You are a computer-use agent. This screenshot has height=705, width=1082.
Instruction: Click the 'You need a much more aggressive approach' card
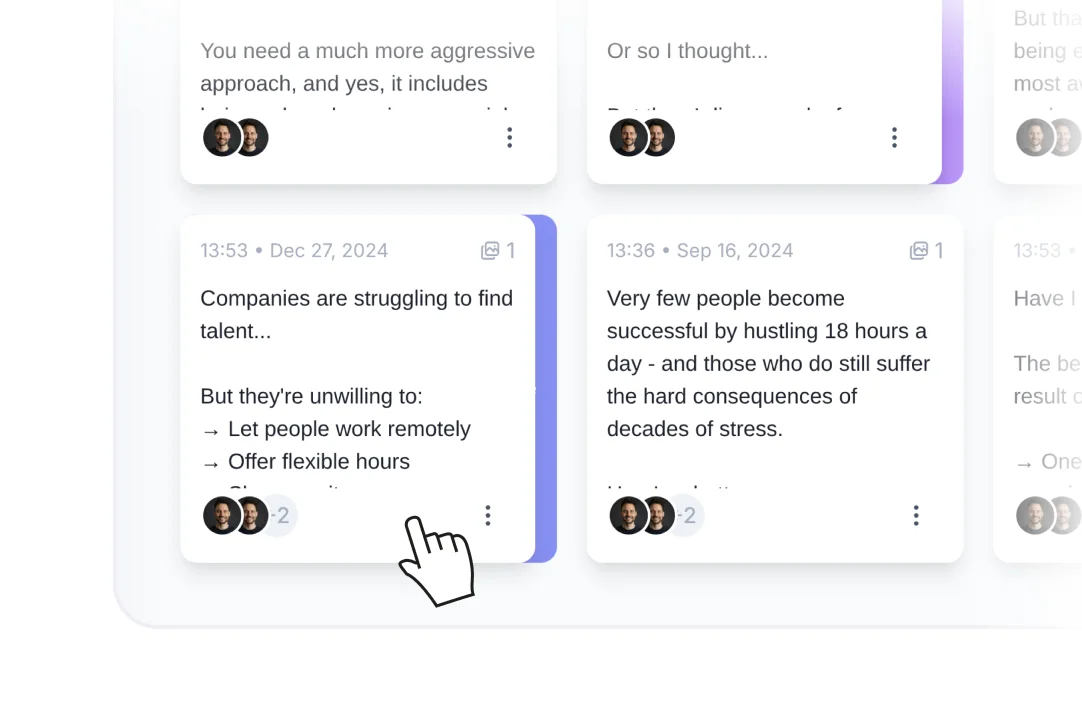368,67
